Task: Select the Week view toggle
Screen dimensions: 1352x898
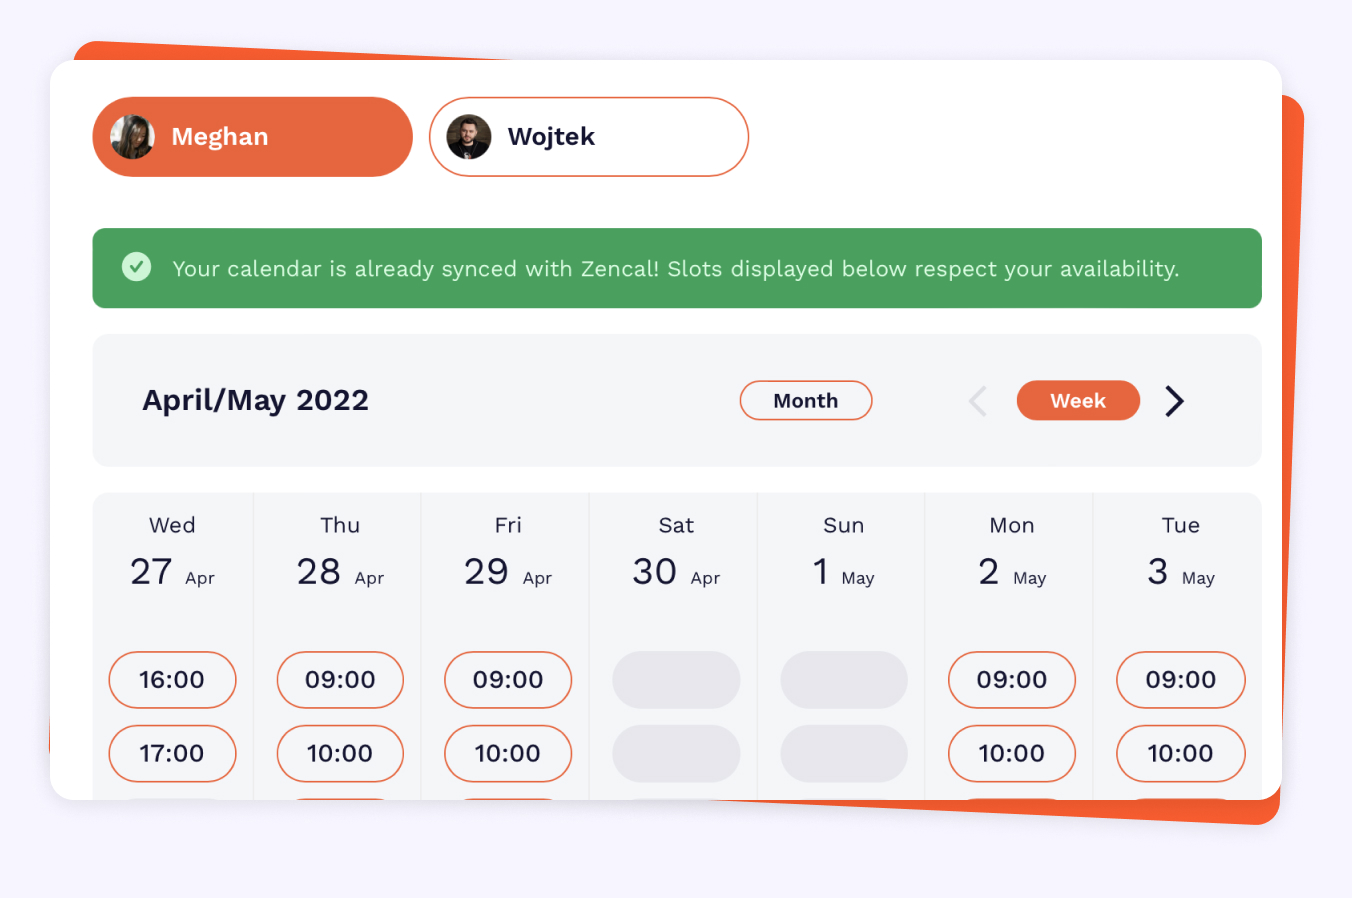Action: [x=1078, y=401]
